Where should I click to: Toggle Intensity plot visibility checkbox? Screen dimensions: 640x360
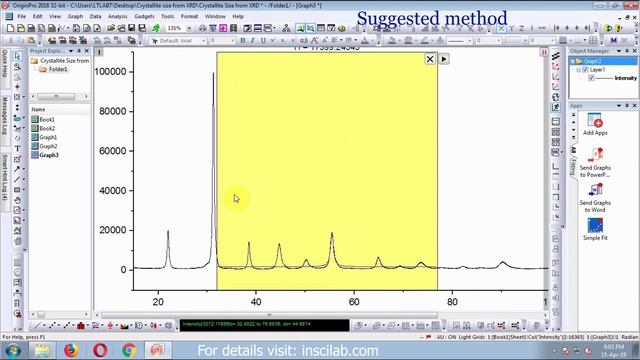(591, 78)
